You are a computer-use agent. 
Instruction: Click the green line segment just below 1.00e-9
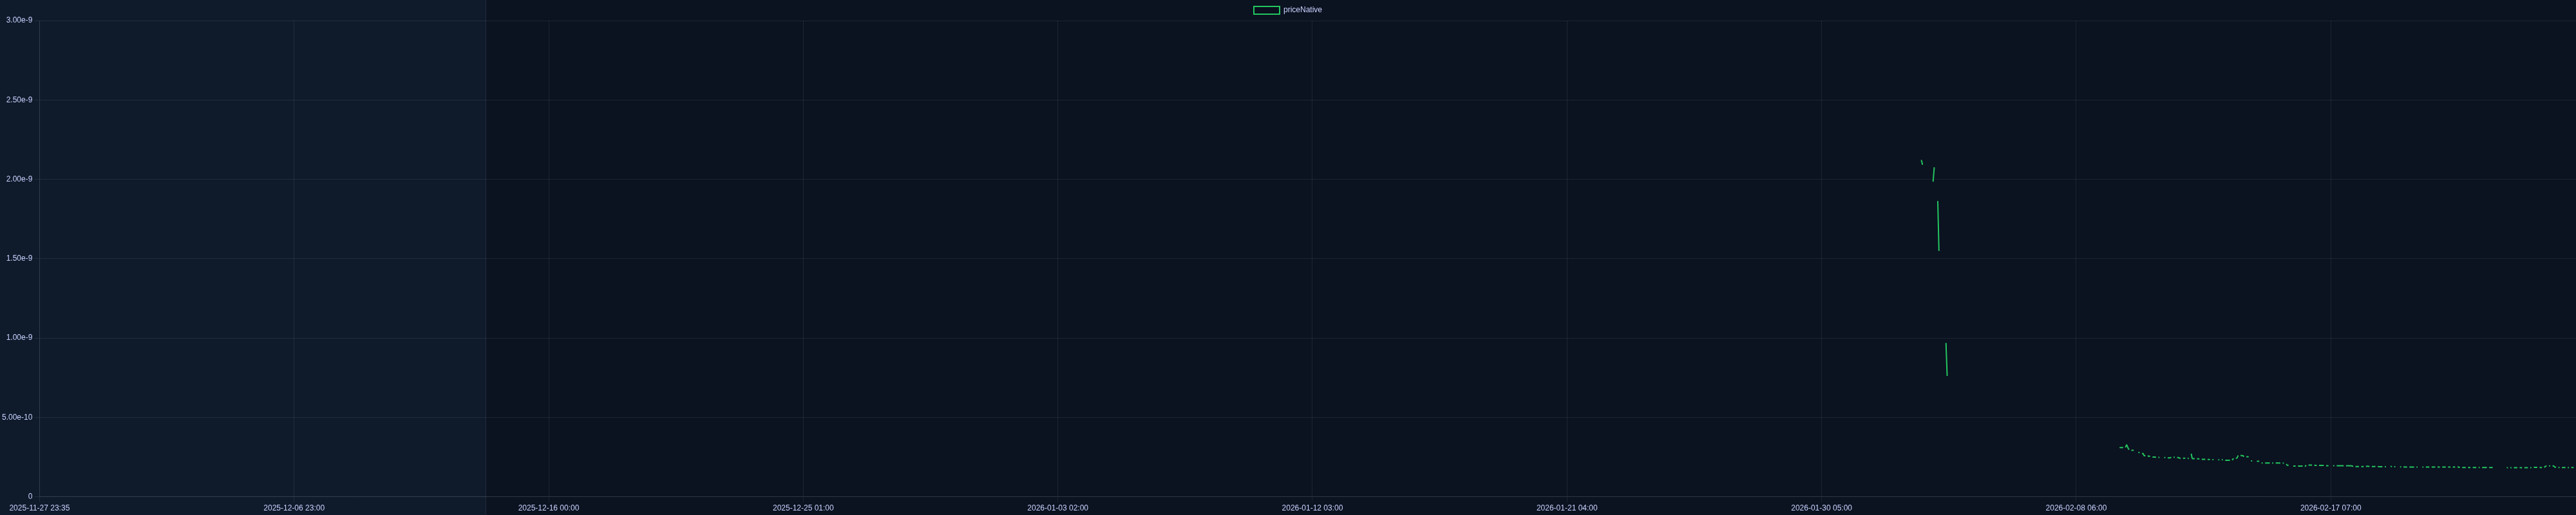tap(1946, 360)
